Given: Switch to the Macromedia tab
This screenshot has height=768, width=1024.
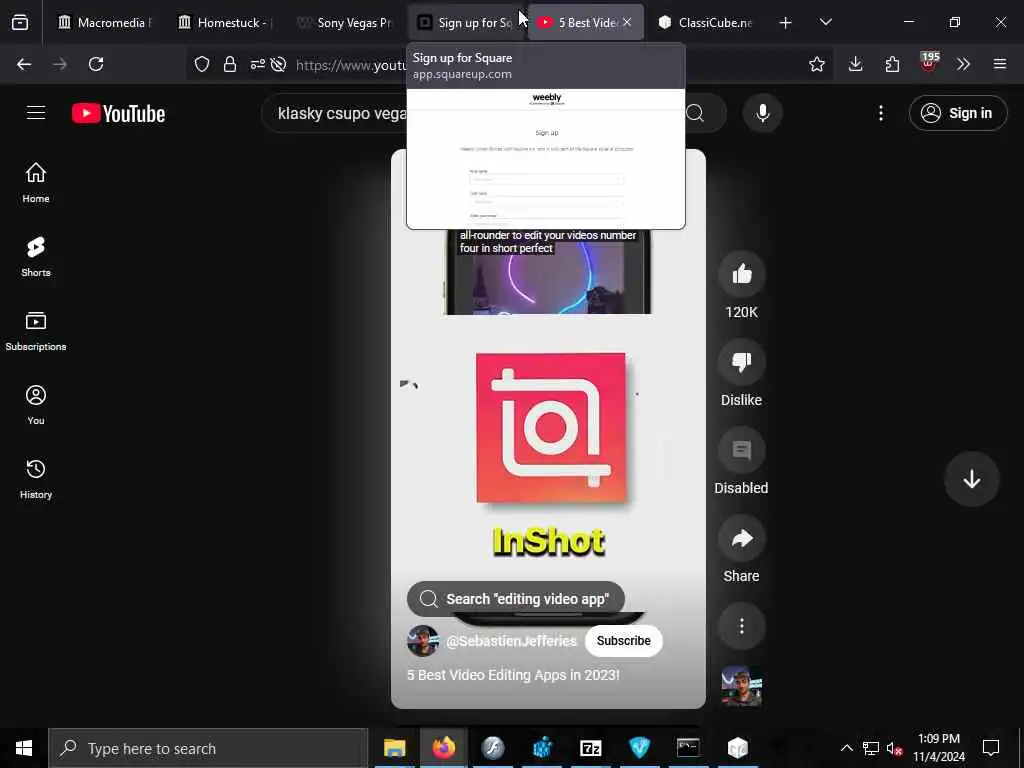Looking at the screenshot, I should click(104, 23).
